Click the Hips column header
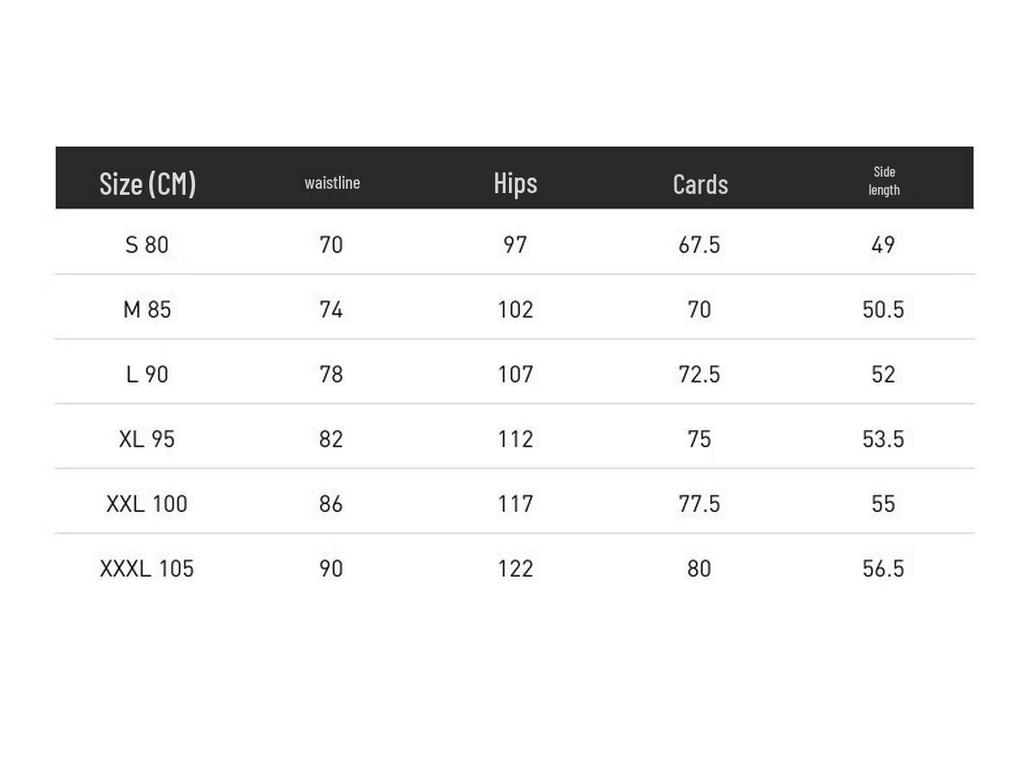 point(515,184)
